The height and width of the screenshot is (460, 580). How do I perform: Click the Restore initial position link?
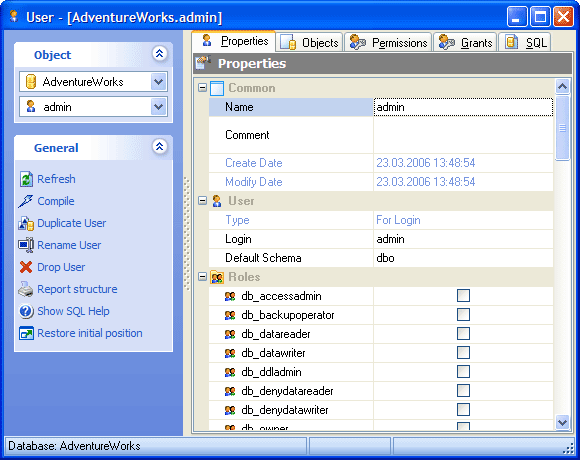[90, 333]
